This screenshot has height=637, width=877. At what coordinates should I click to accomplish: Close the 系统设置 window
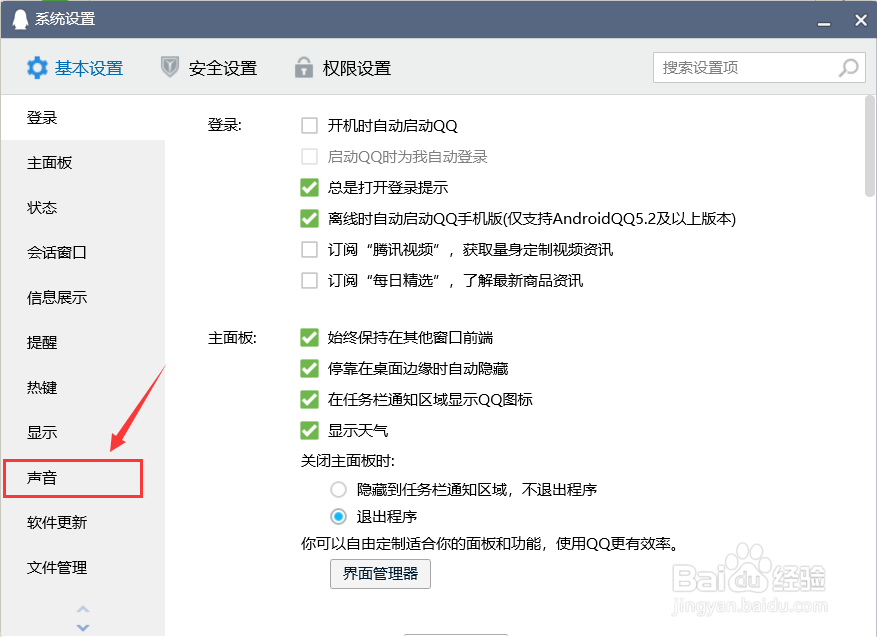click(x=861, y=20)
